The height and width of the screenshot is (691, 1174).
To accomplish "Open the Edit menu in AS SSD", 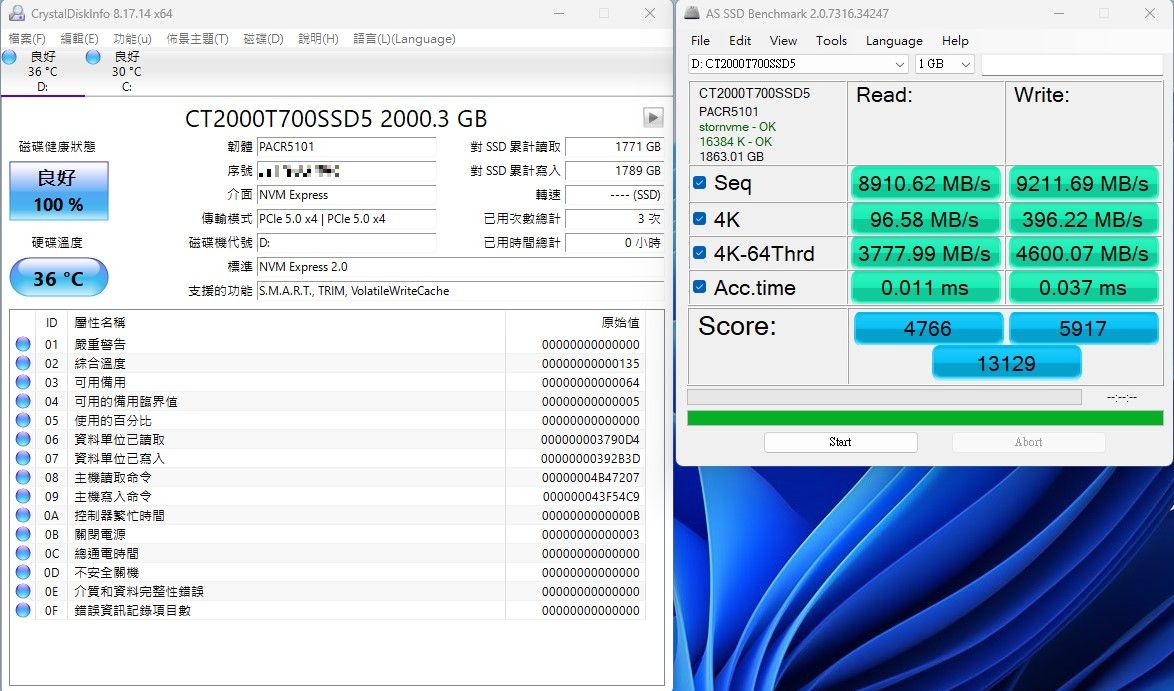I will [740, 40].
